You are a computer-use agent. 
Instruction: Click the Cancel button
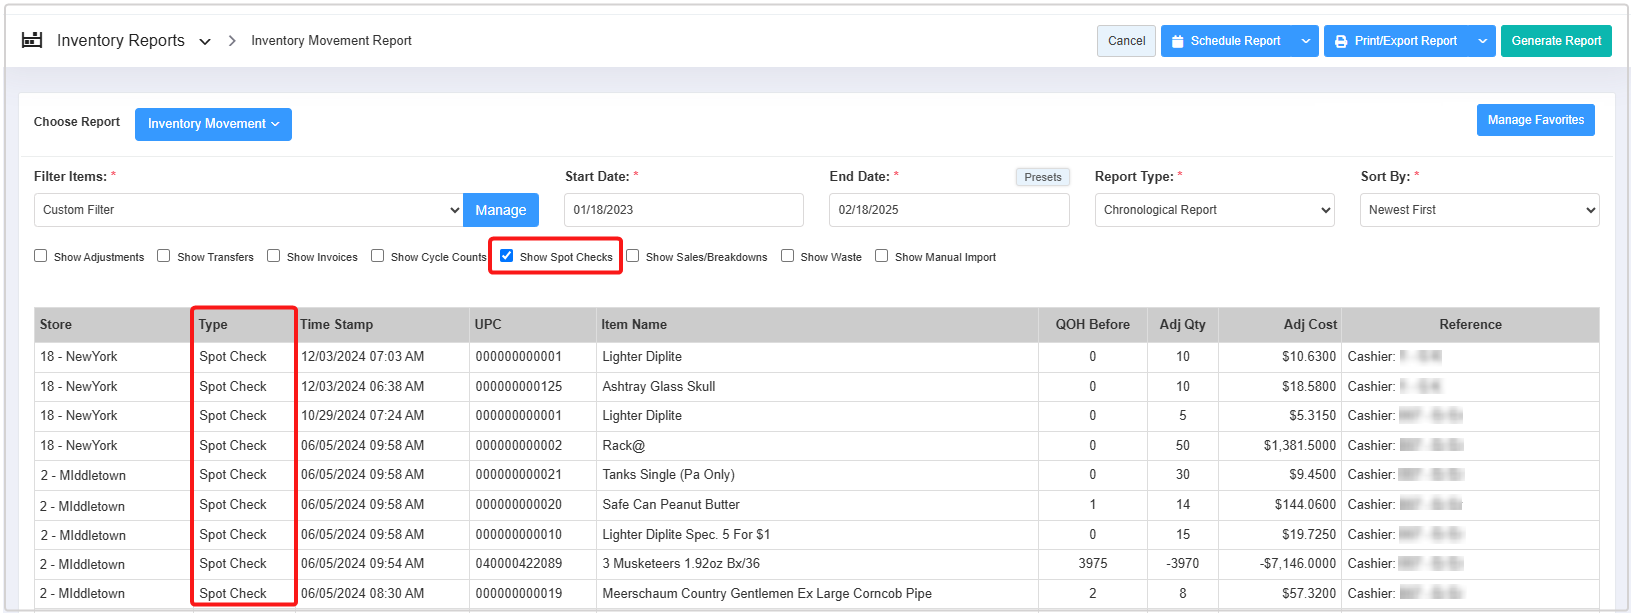[x=1126, y=41]
